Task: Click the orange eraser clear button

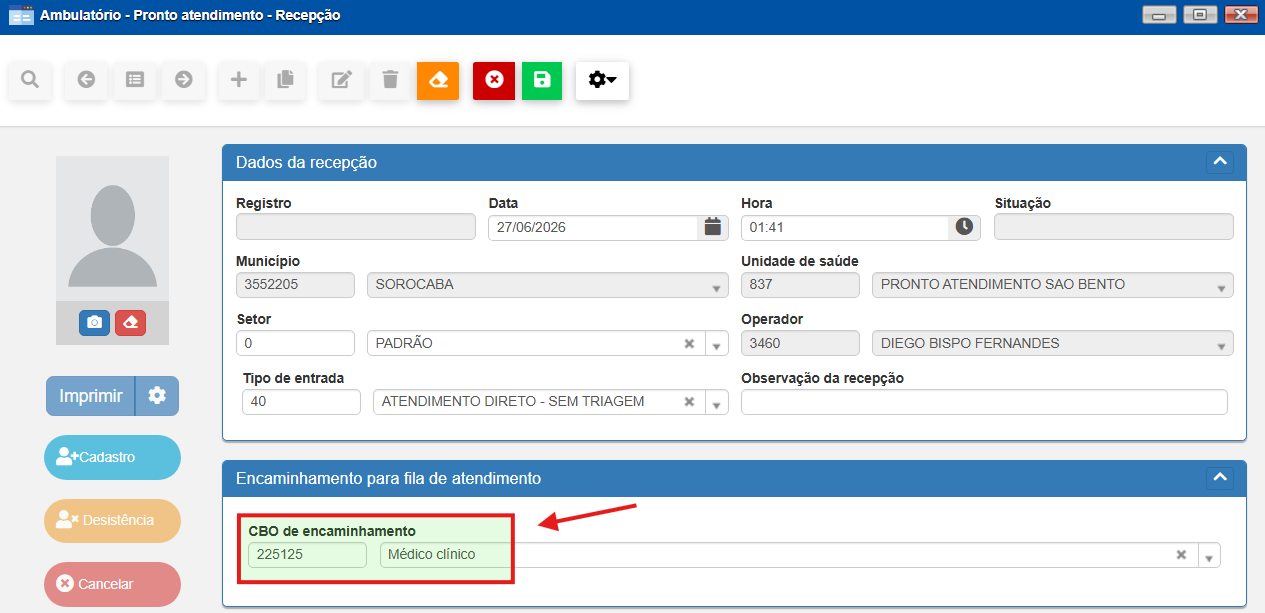Action: (x=438, y=80)
